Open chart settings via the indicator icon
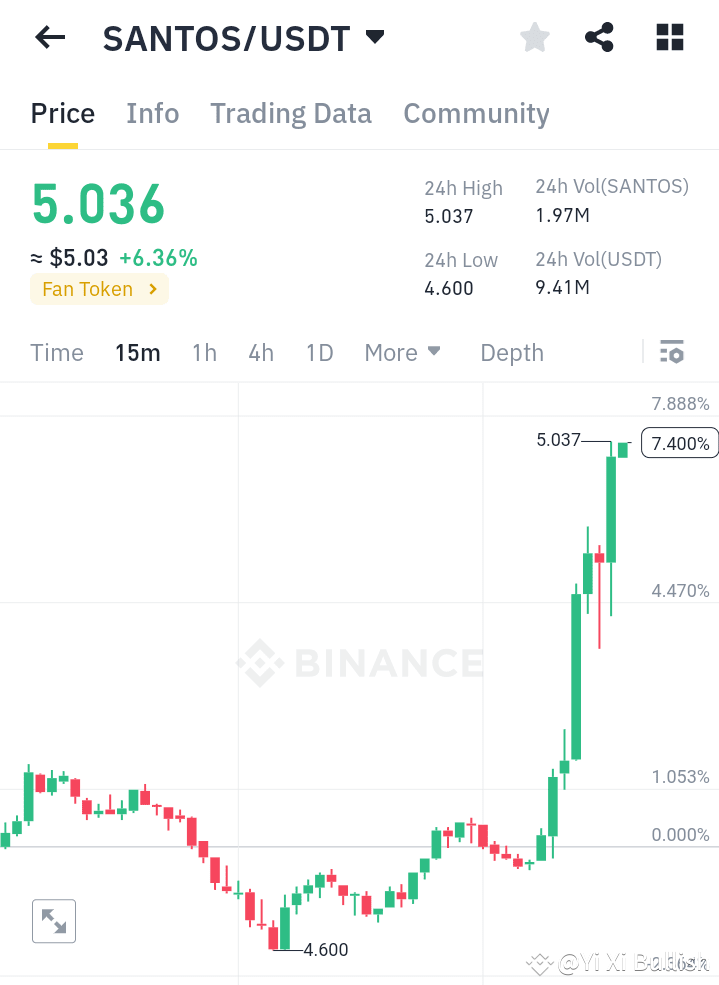The image size is (719, 985). pyautogui.click(x=671, y=352)
